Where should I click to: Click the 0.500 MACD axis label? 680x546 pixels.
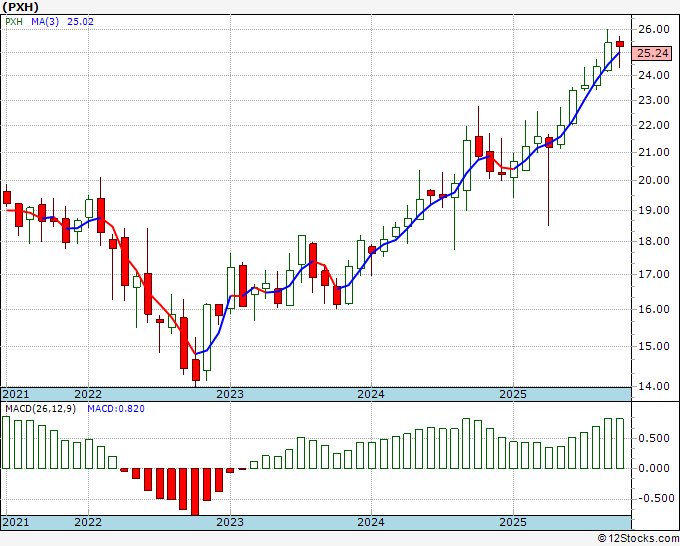pos(654,438)
